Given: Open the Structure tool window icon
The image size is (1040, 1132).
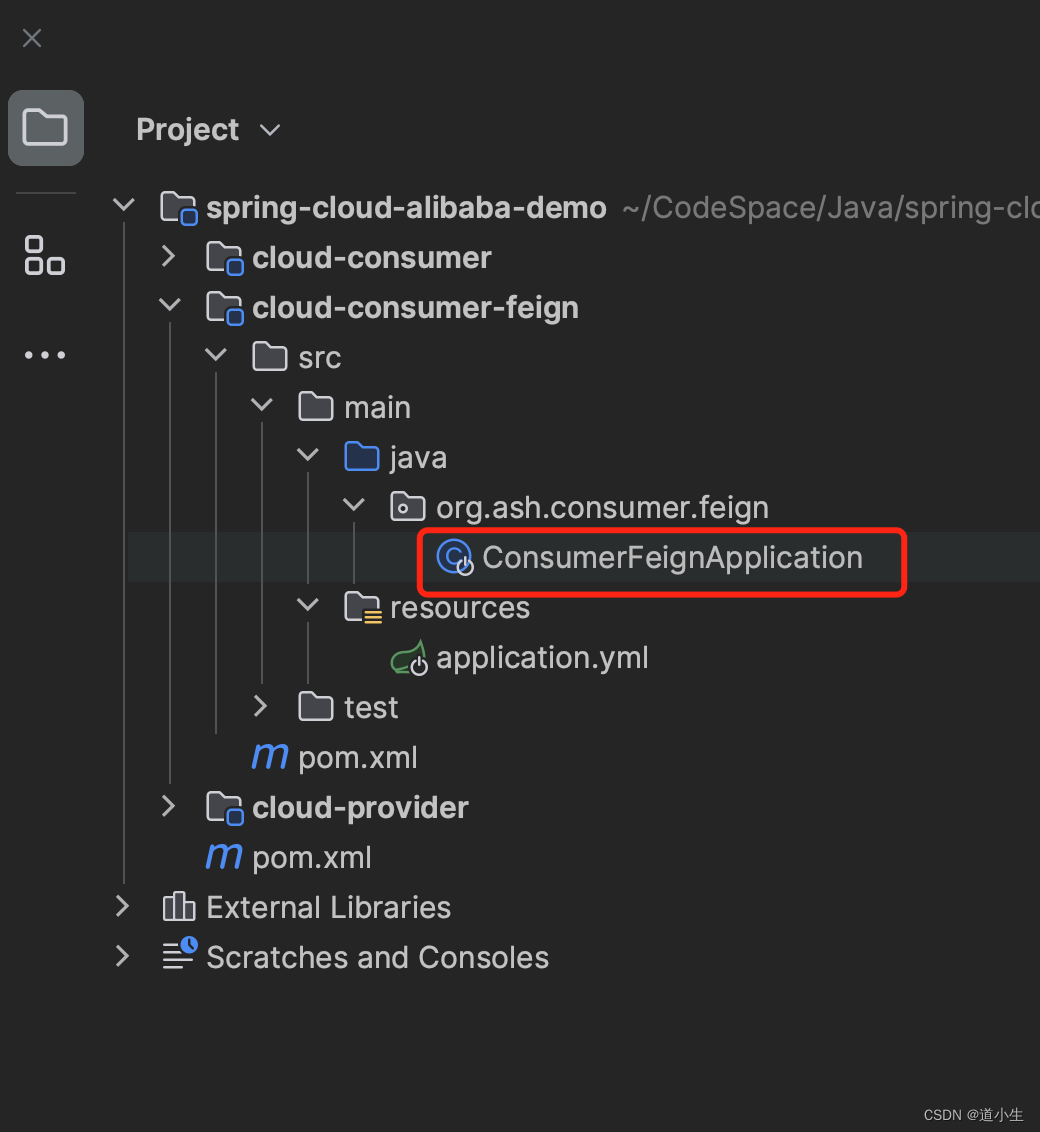Looking at the screenshot, I should (x=45, y=255).
